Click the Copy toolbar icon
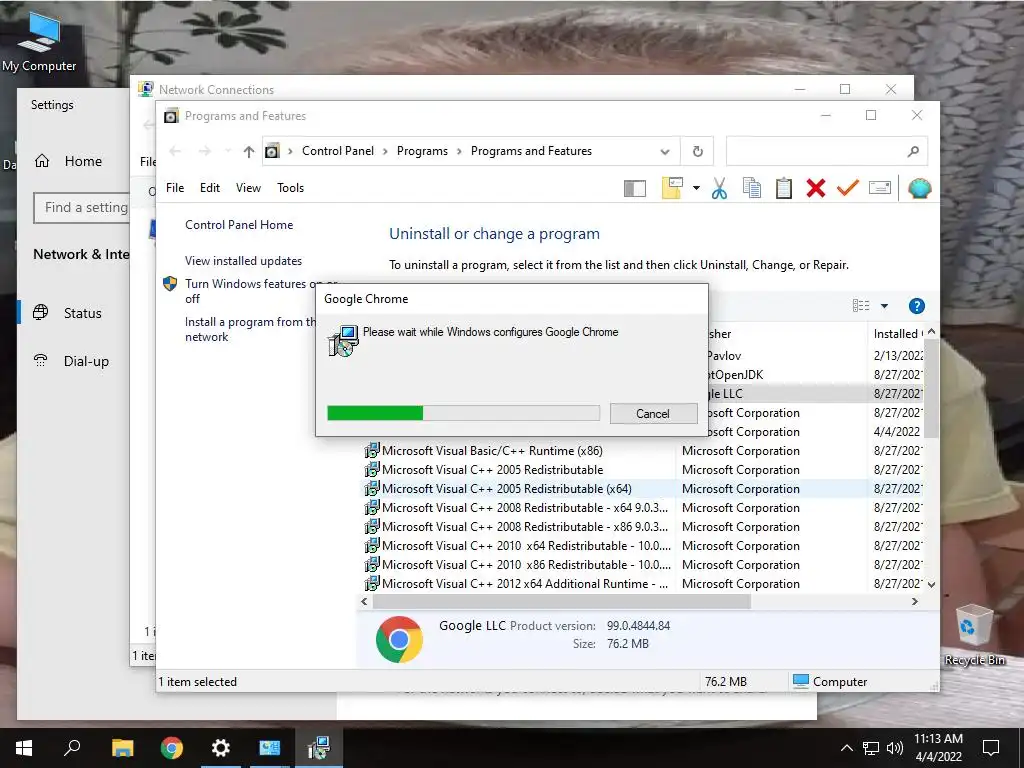The width and height of the screenshot is (1024, 768). 752,188
